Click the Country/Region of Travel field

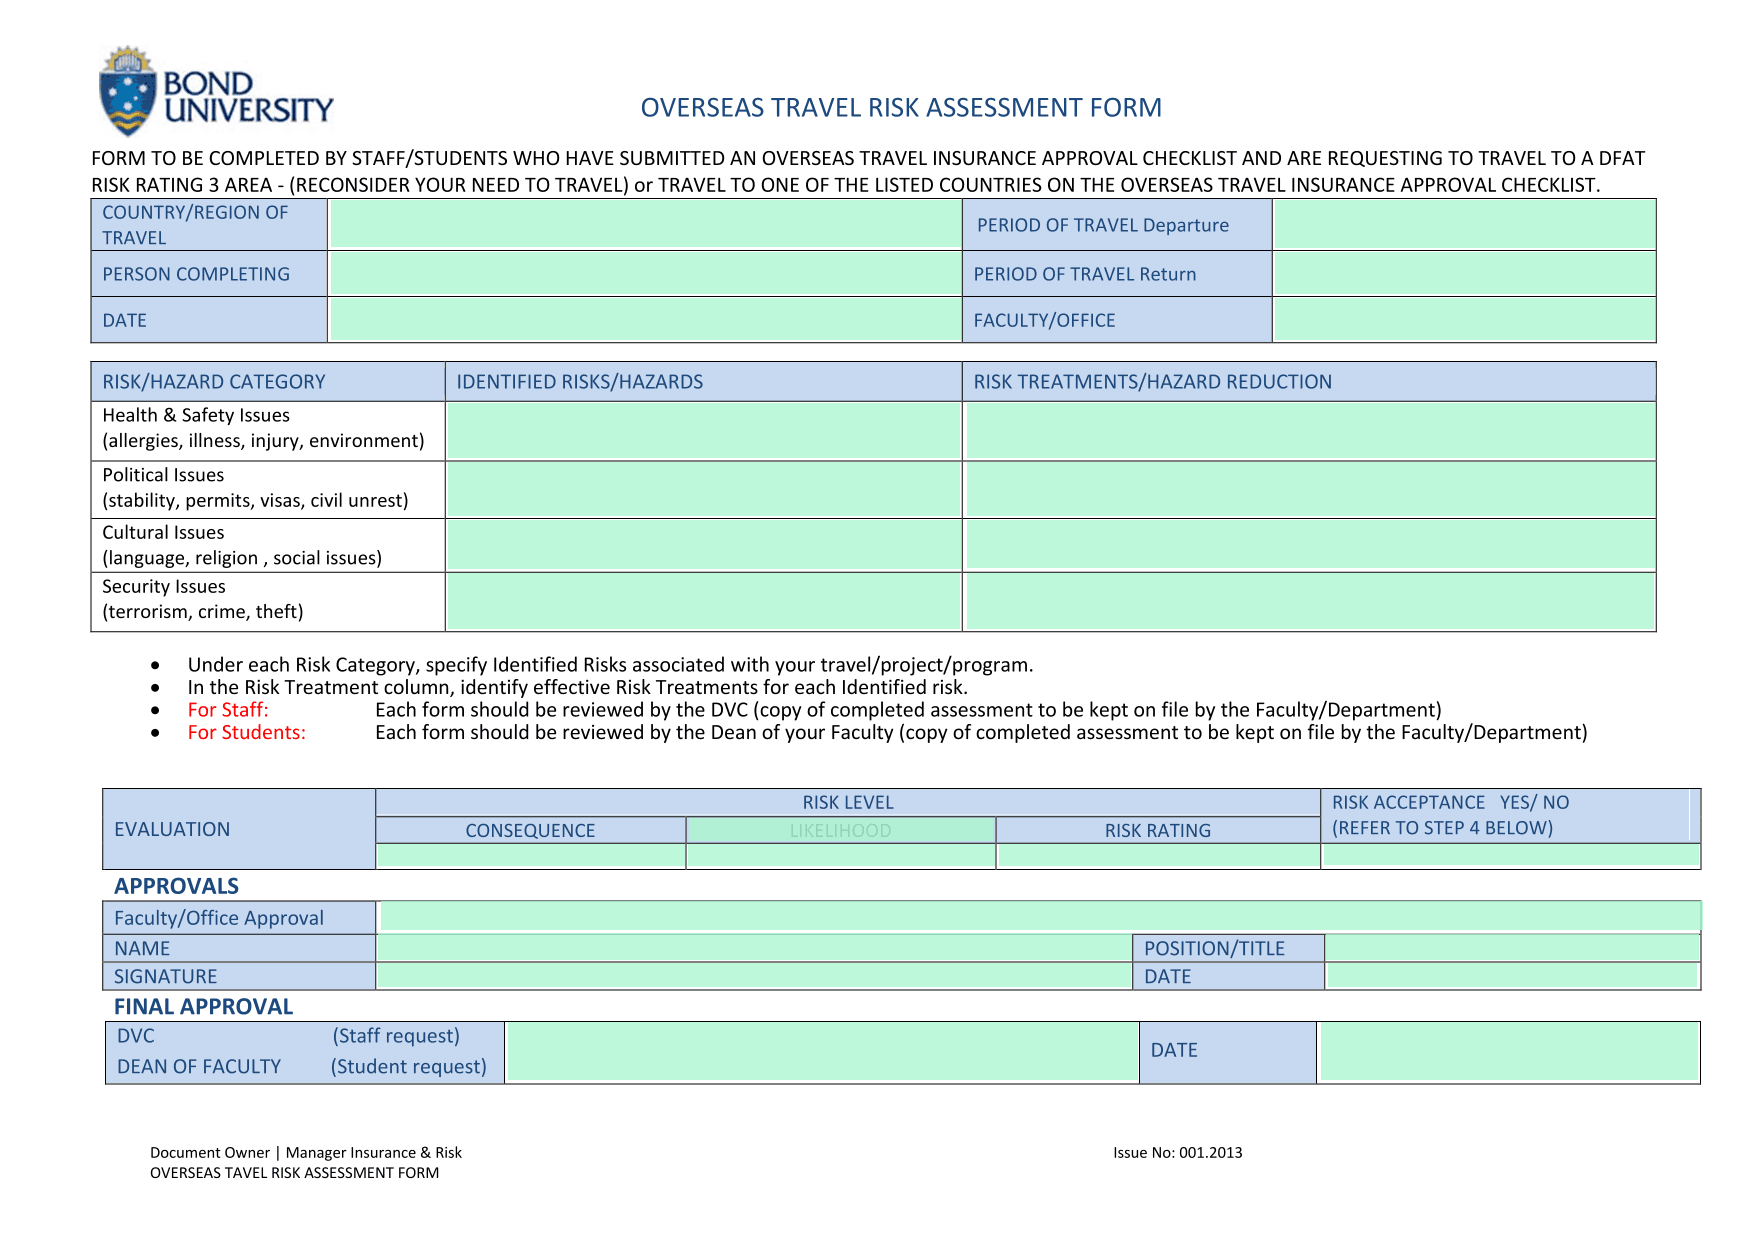(645, 224)
